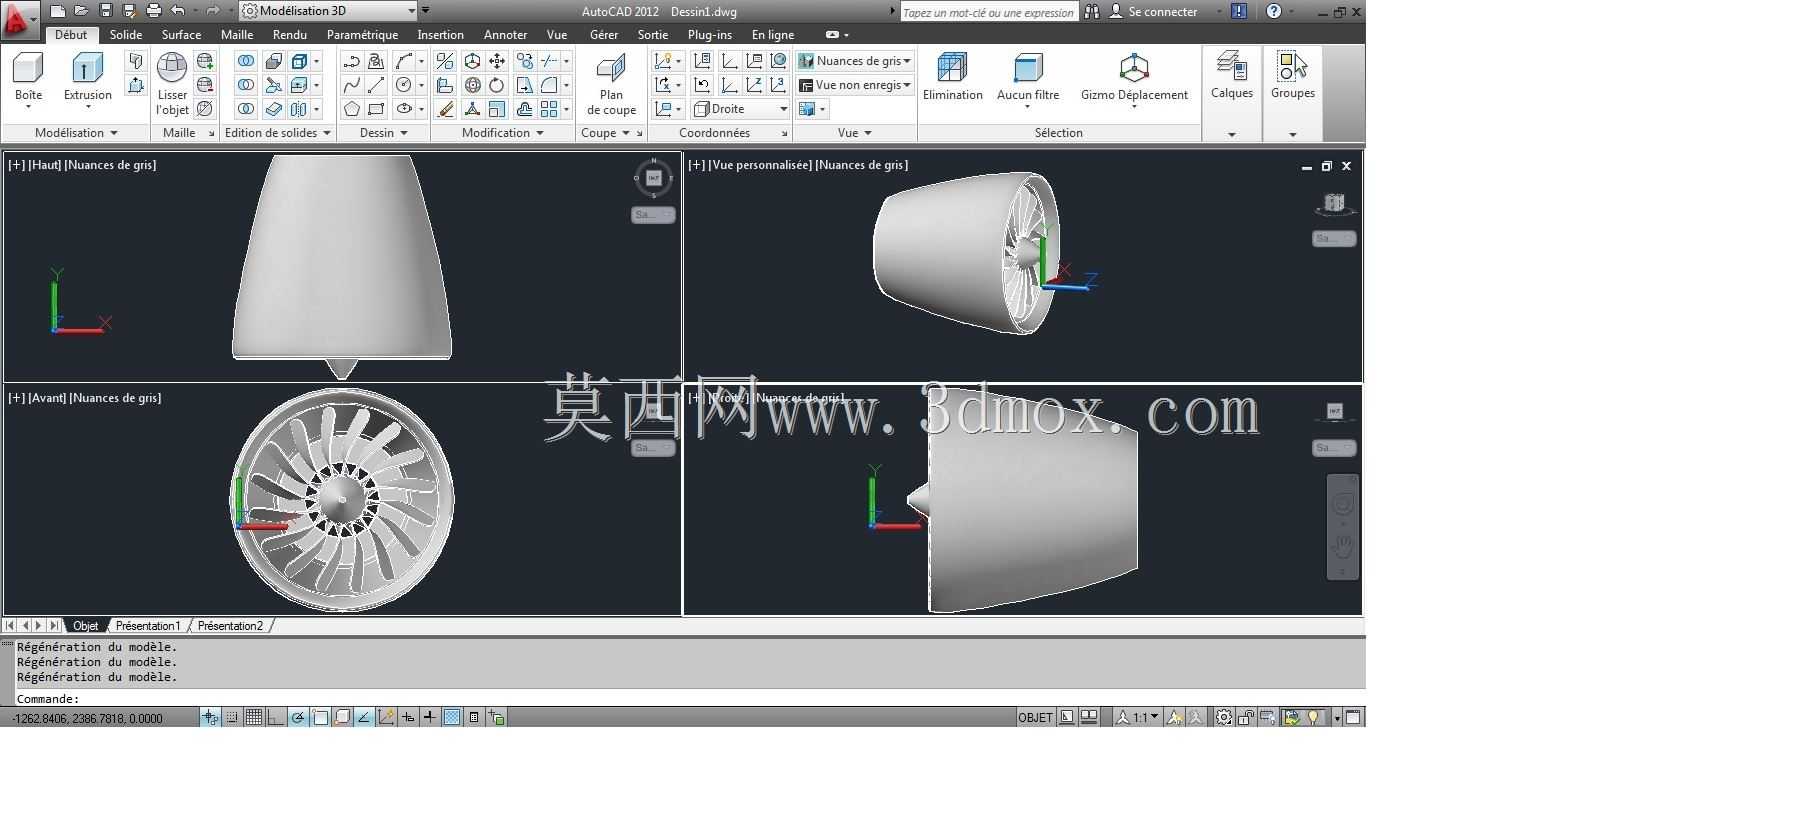1802x818 pixels.
Task: Open the Rendu ribbon tab
Action: click(290, 34)
